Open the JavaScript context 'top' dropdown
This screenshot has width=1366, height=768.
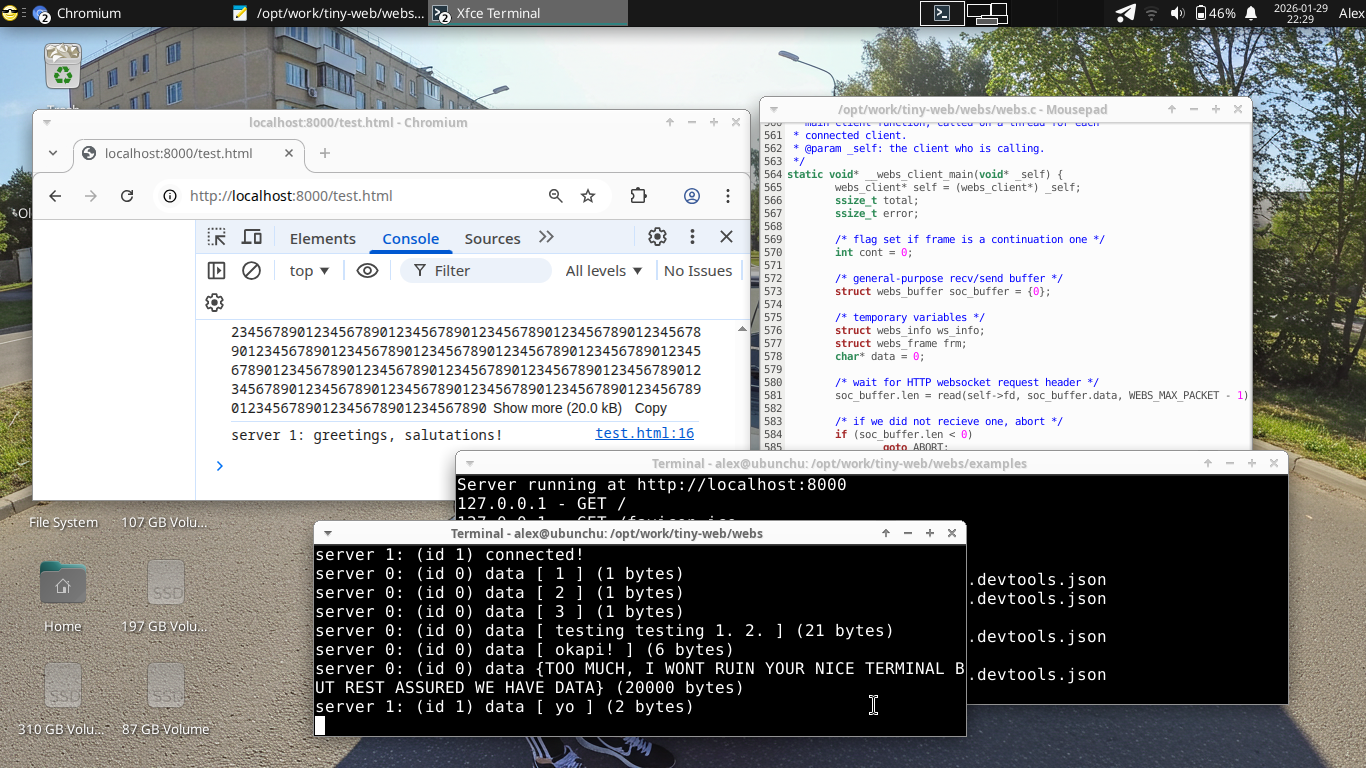[309, 270]
